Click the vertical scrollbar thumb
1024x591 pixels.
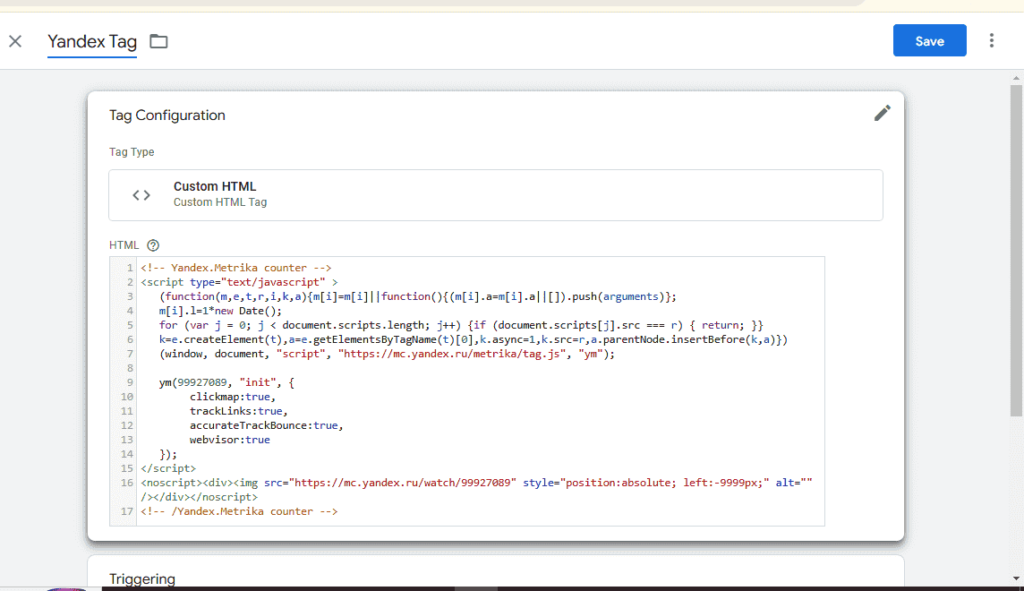(x=1016, y=251)
